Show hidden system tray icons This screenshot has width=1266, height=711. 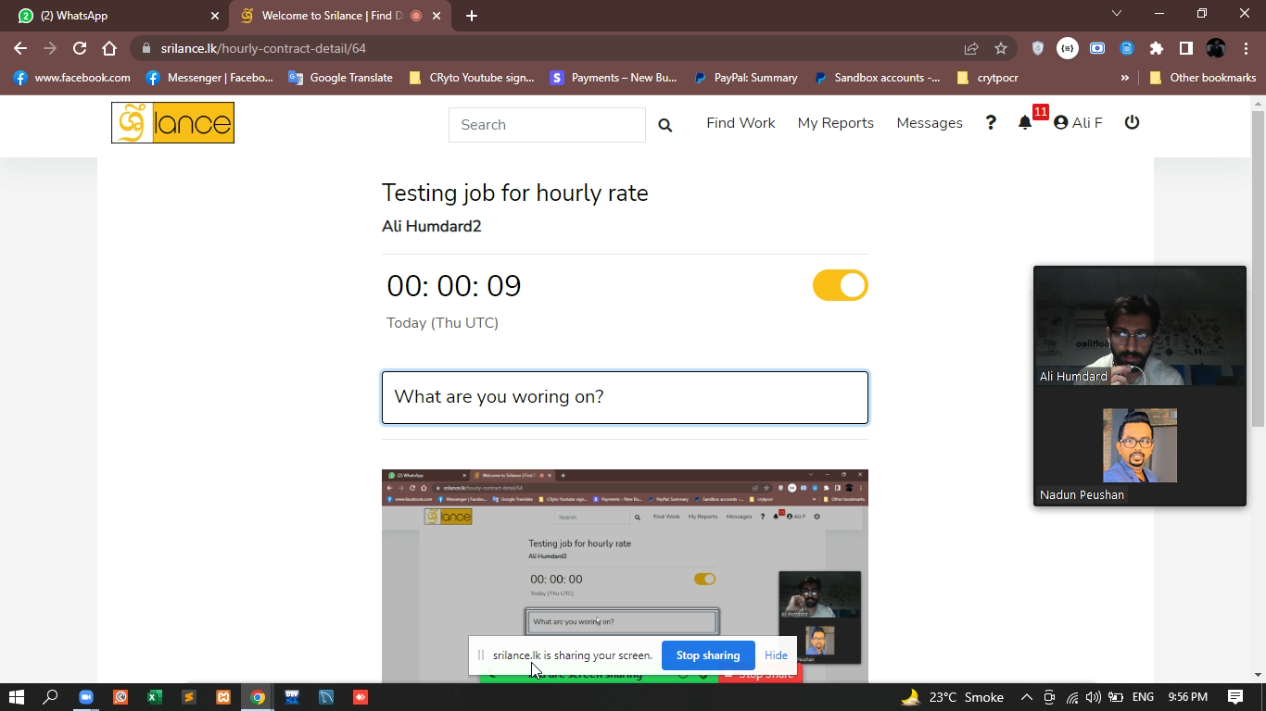click(x=1026, y=697)
